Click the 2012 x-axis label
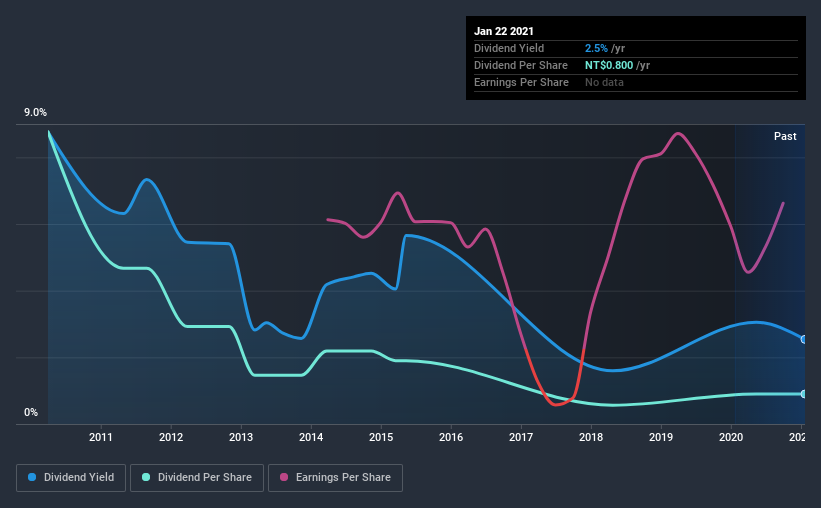Viewport: 821px width, 508px height. pyautogui.click(x=171, y=437)
